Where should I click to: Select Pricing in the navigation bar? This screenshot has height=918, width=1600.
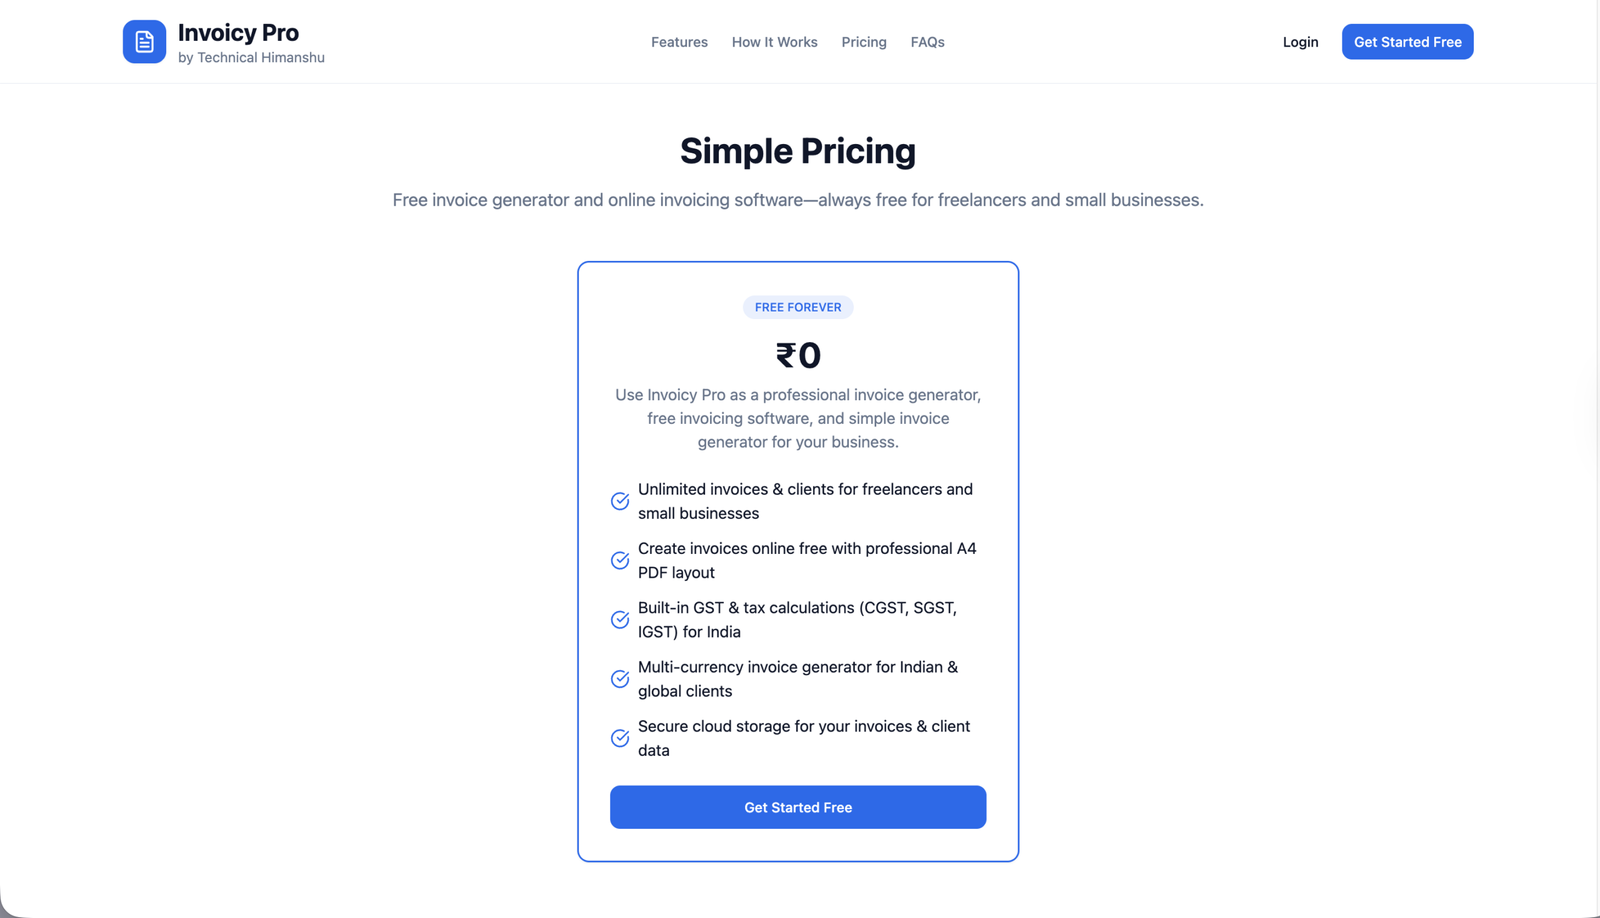click(864, 42)
